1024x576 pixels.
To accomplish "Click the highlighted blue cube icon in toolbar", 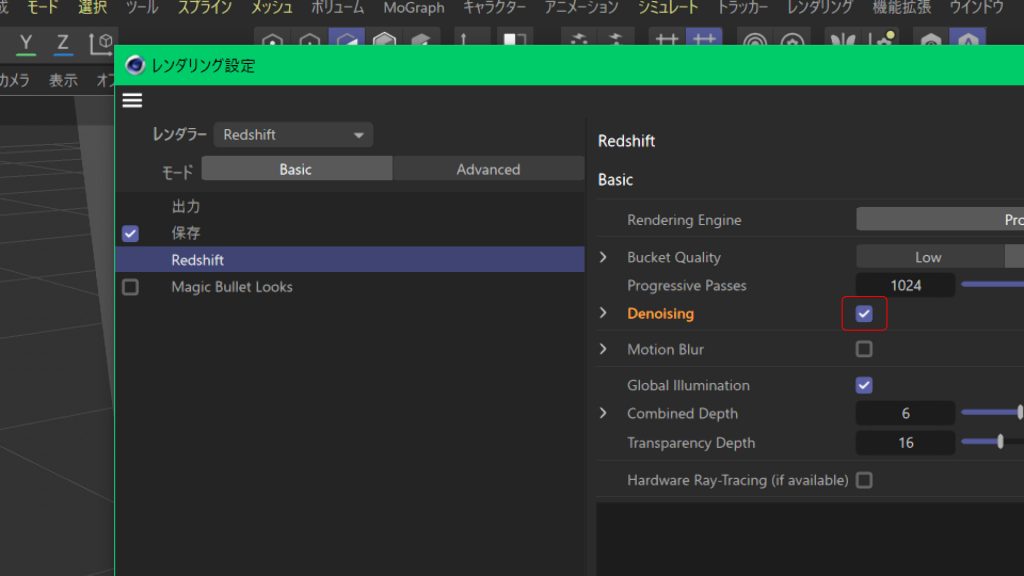I will point(347,42).
